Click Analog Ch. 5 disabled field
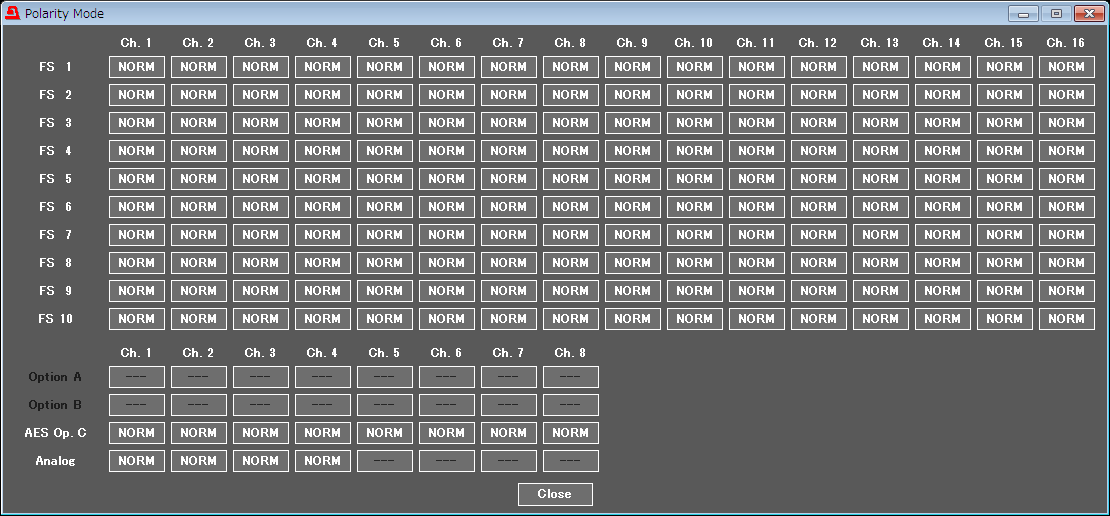This screenshot has width=1110, height=516. 385,461
